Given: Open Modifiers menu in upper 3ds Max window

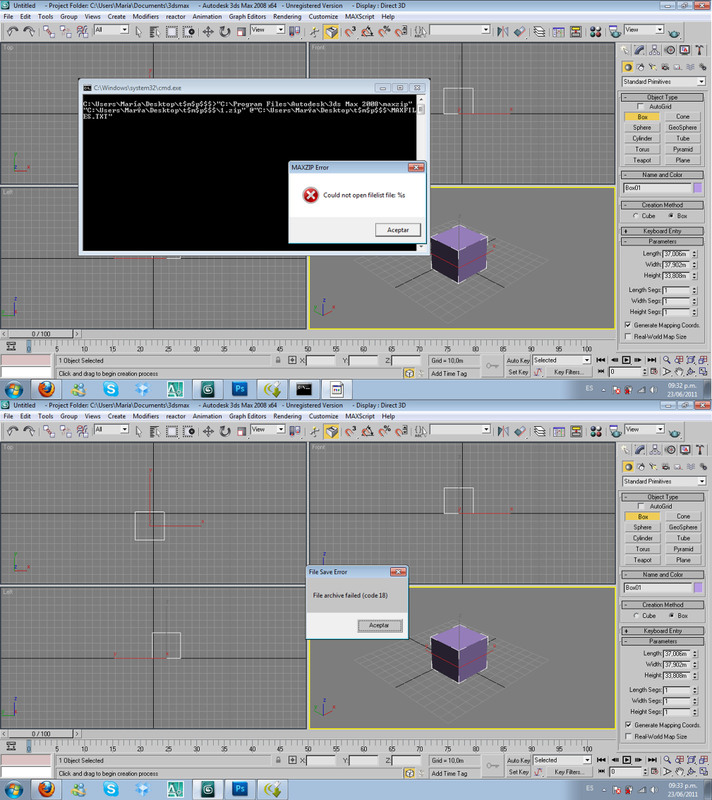Looking at the screenshot, I should point(145,16).
